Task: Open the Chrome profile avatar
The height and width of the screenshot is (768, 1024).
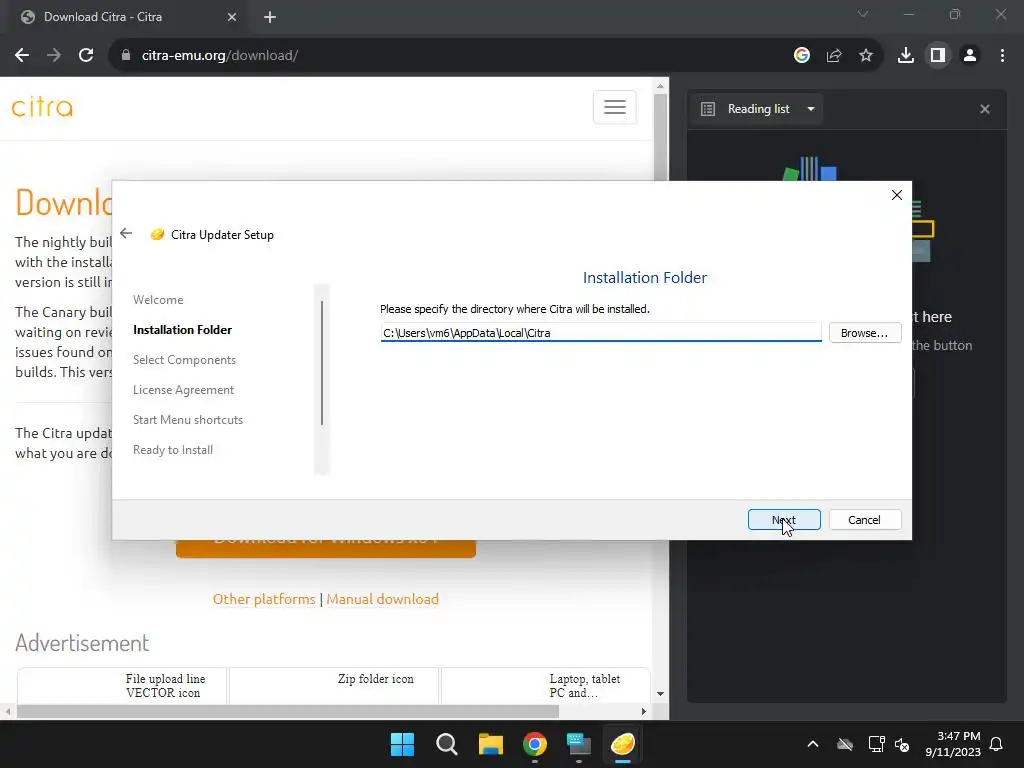Action: coord(970,56)
